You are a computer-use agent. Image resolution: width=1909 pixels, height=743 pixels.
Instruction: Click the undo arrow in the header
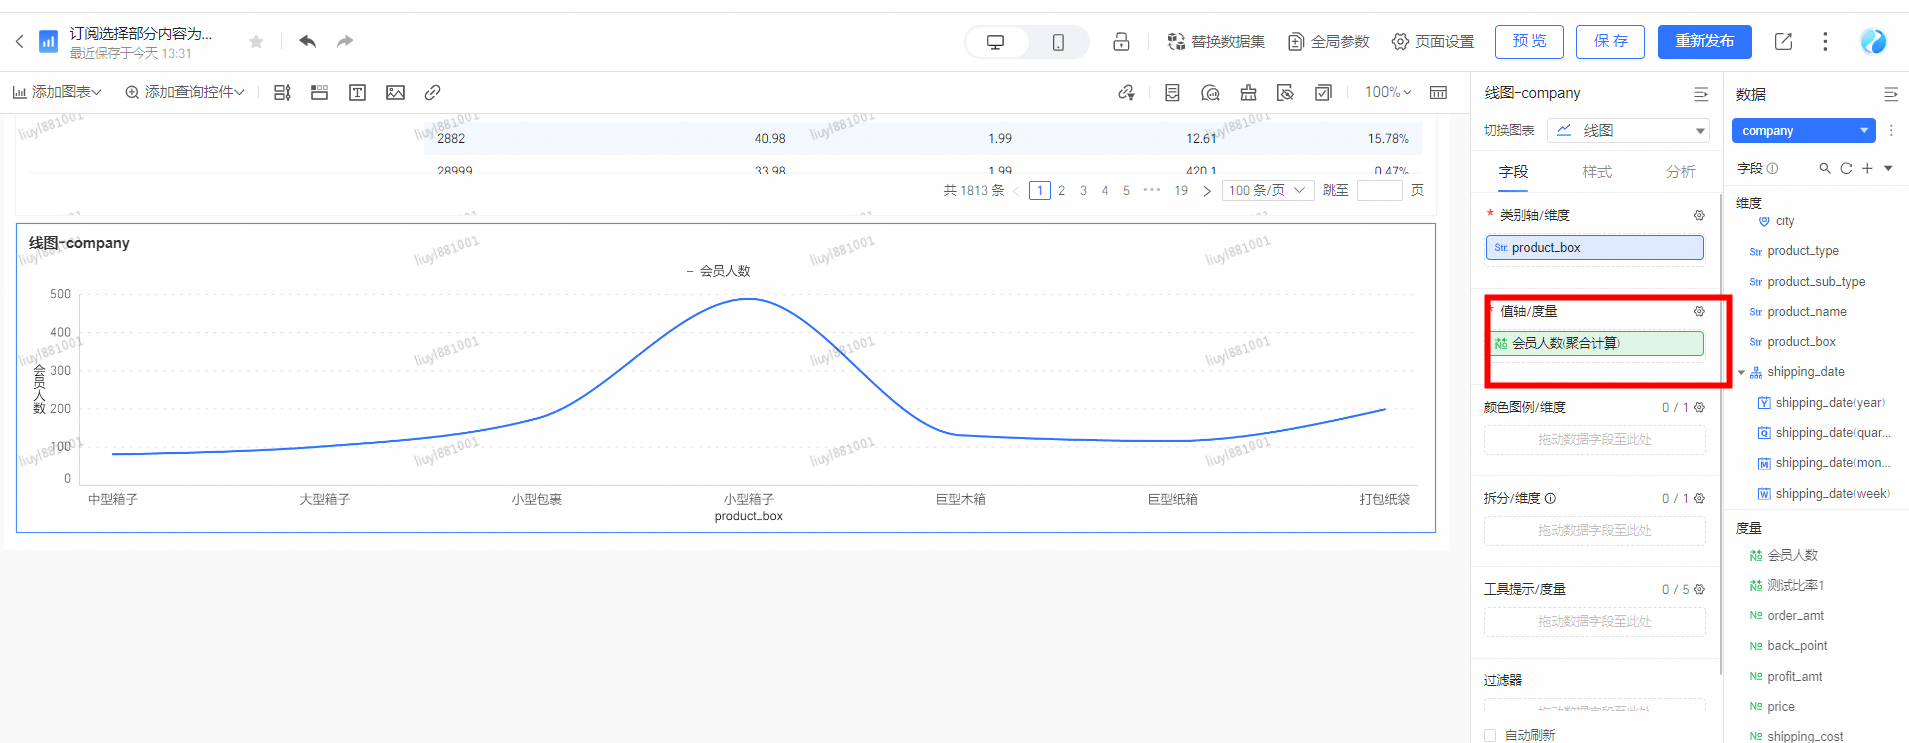pyautogui.click(x=307, y=41)
